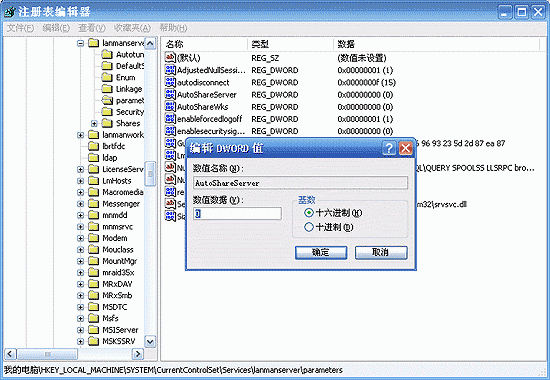
Task: Select the AutoShareServer DWORD icon
Action: 170,94
